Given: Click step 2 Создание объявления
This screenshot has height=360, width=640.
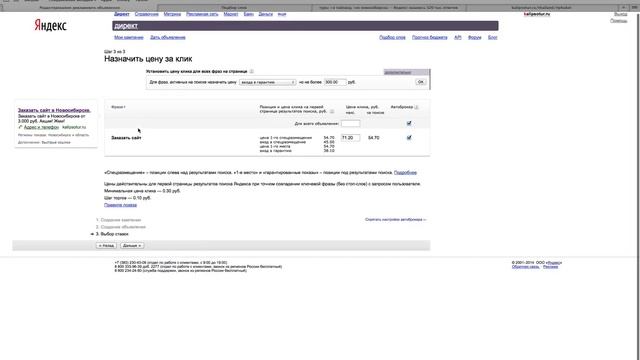Looking at the screenshot, I should (x=123, y=227).
